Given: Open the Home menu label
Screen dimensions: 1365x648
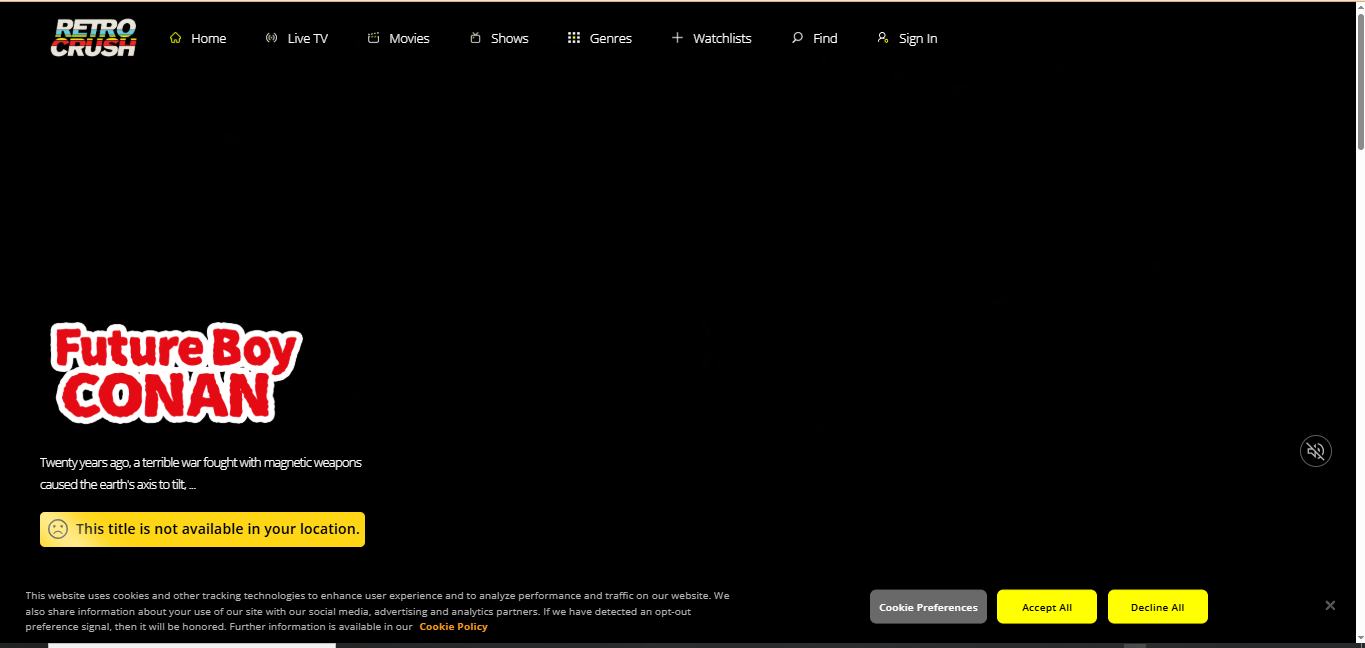Looking at the screenshot, I should (209, 38).
